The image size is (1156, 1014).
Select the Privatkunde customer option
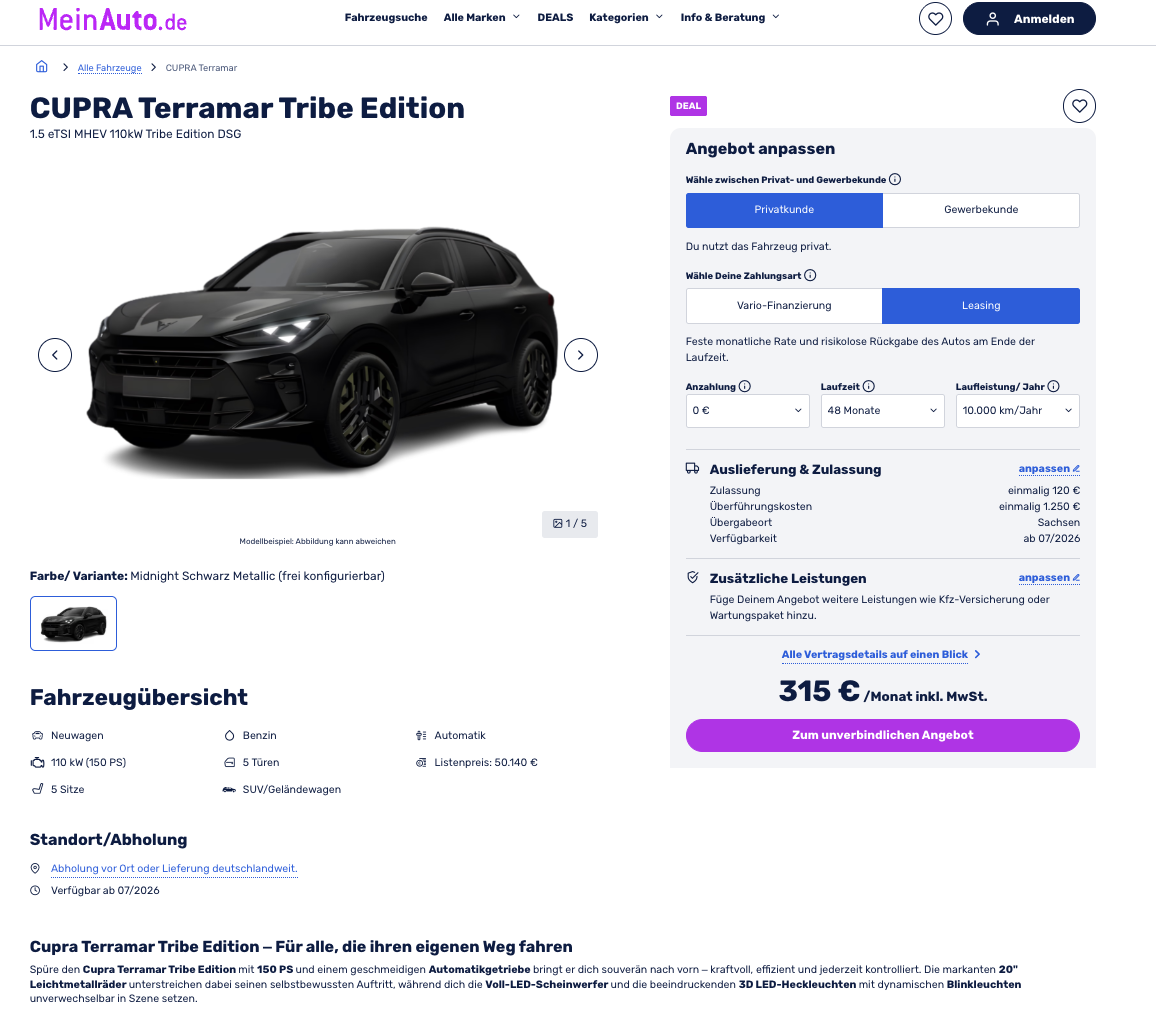(x=784, y=210)
